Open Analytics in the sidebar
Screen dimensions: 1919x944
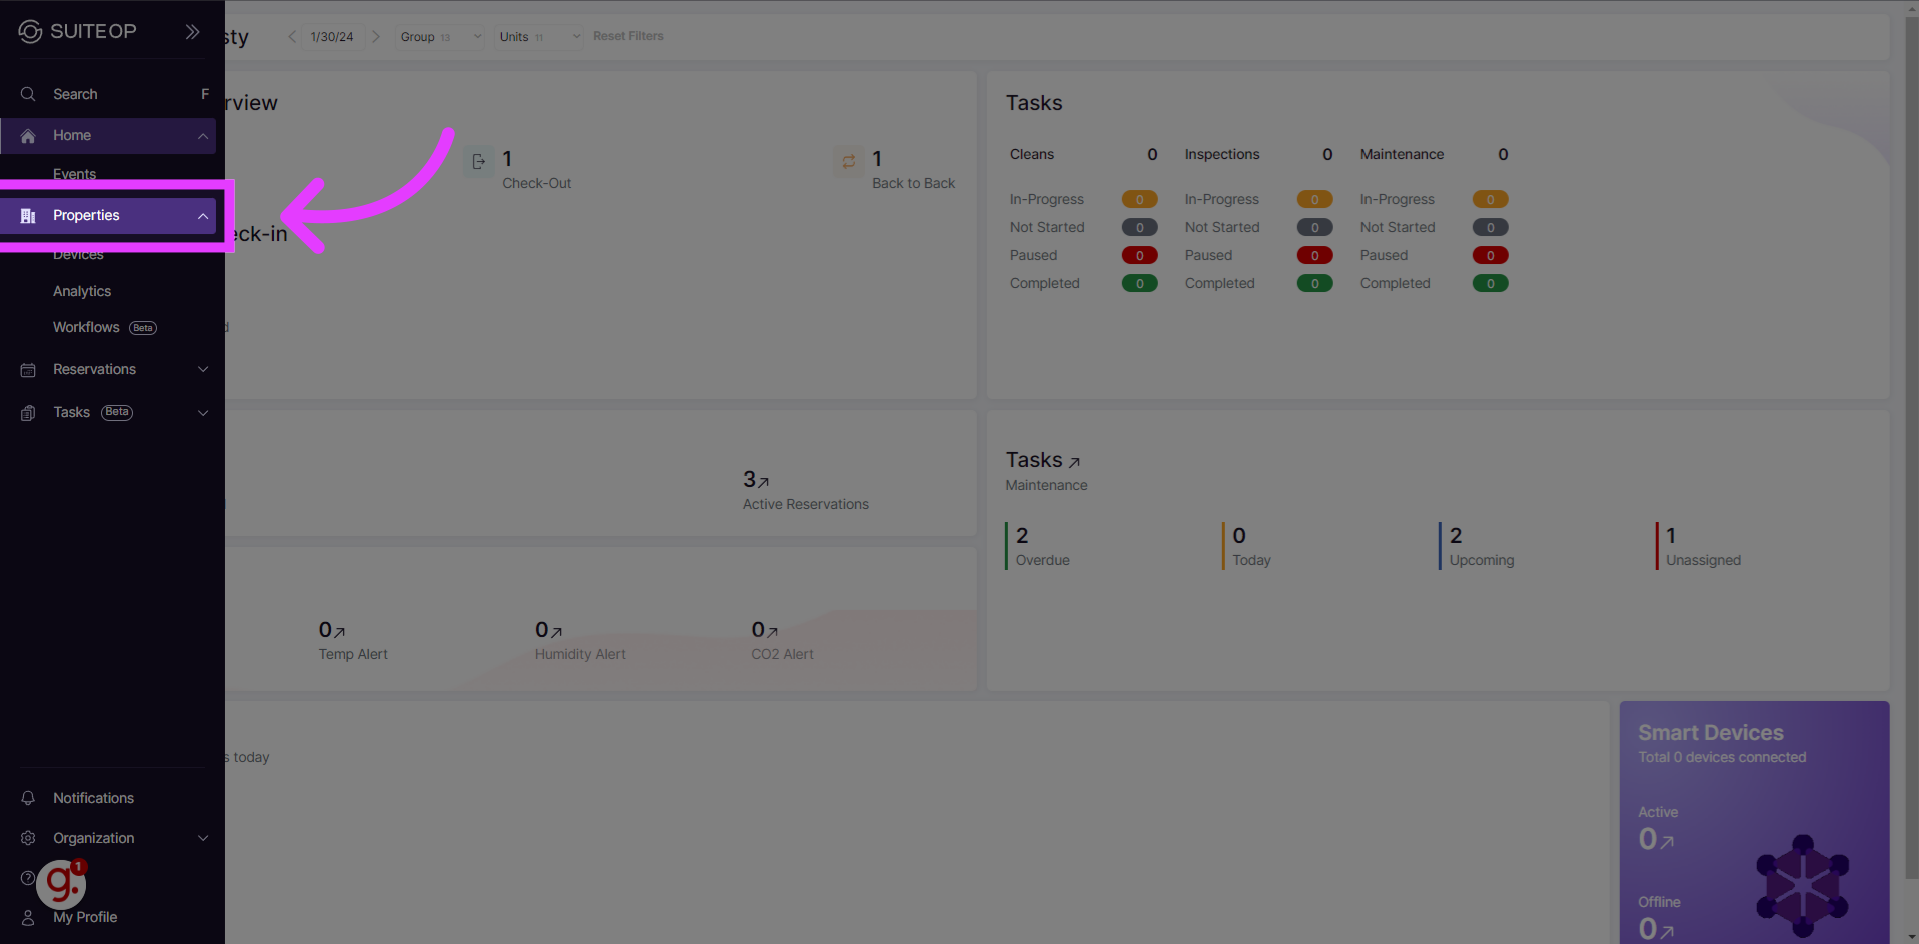[82, 291]
